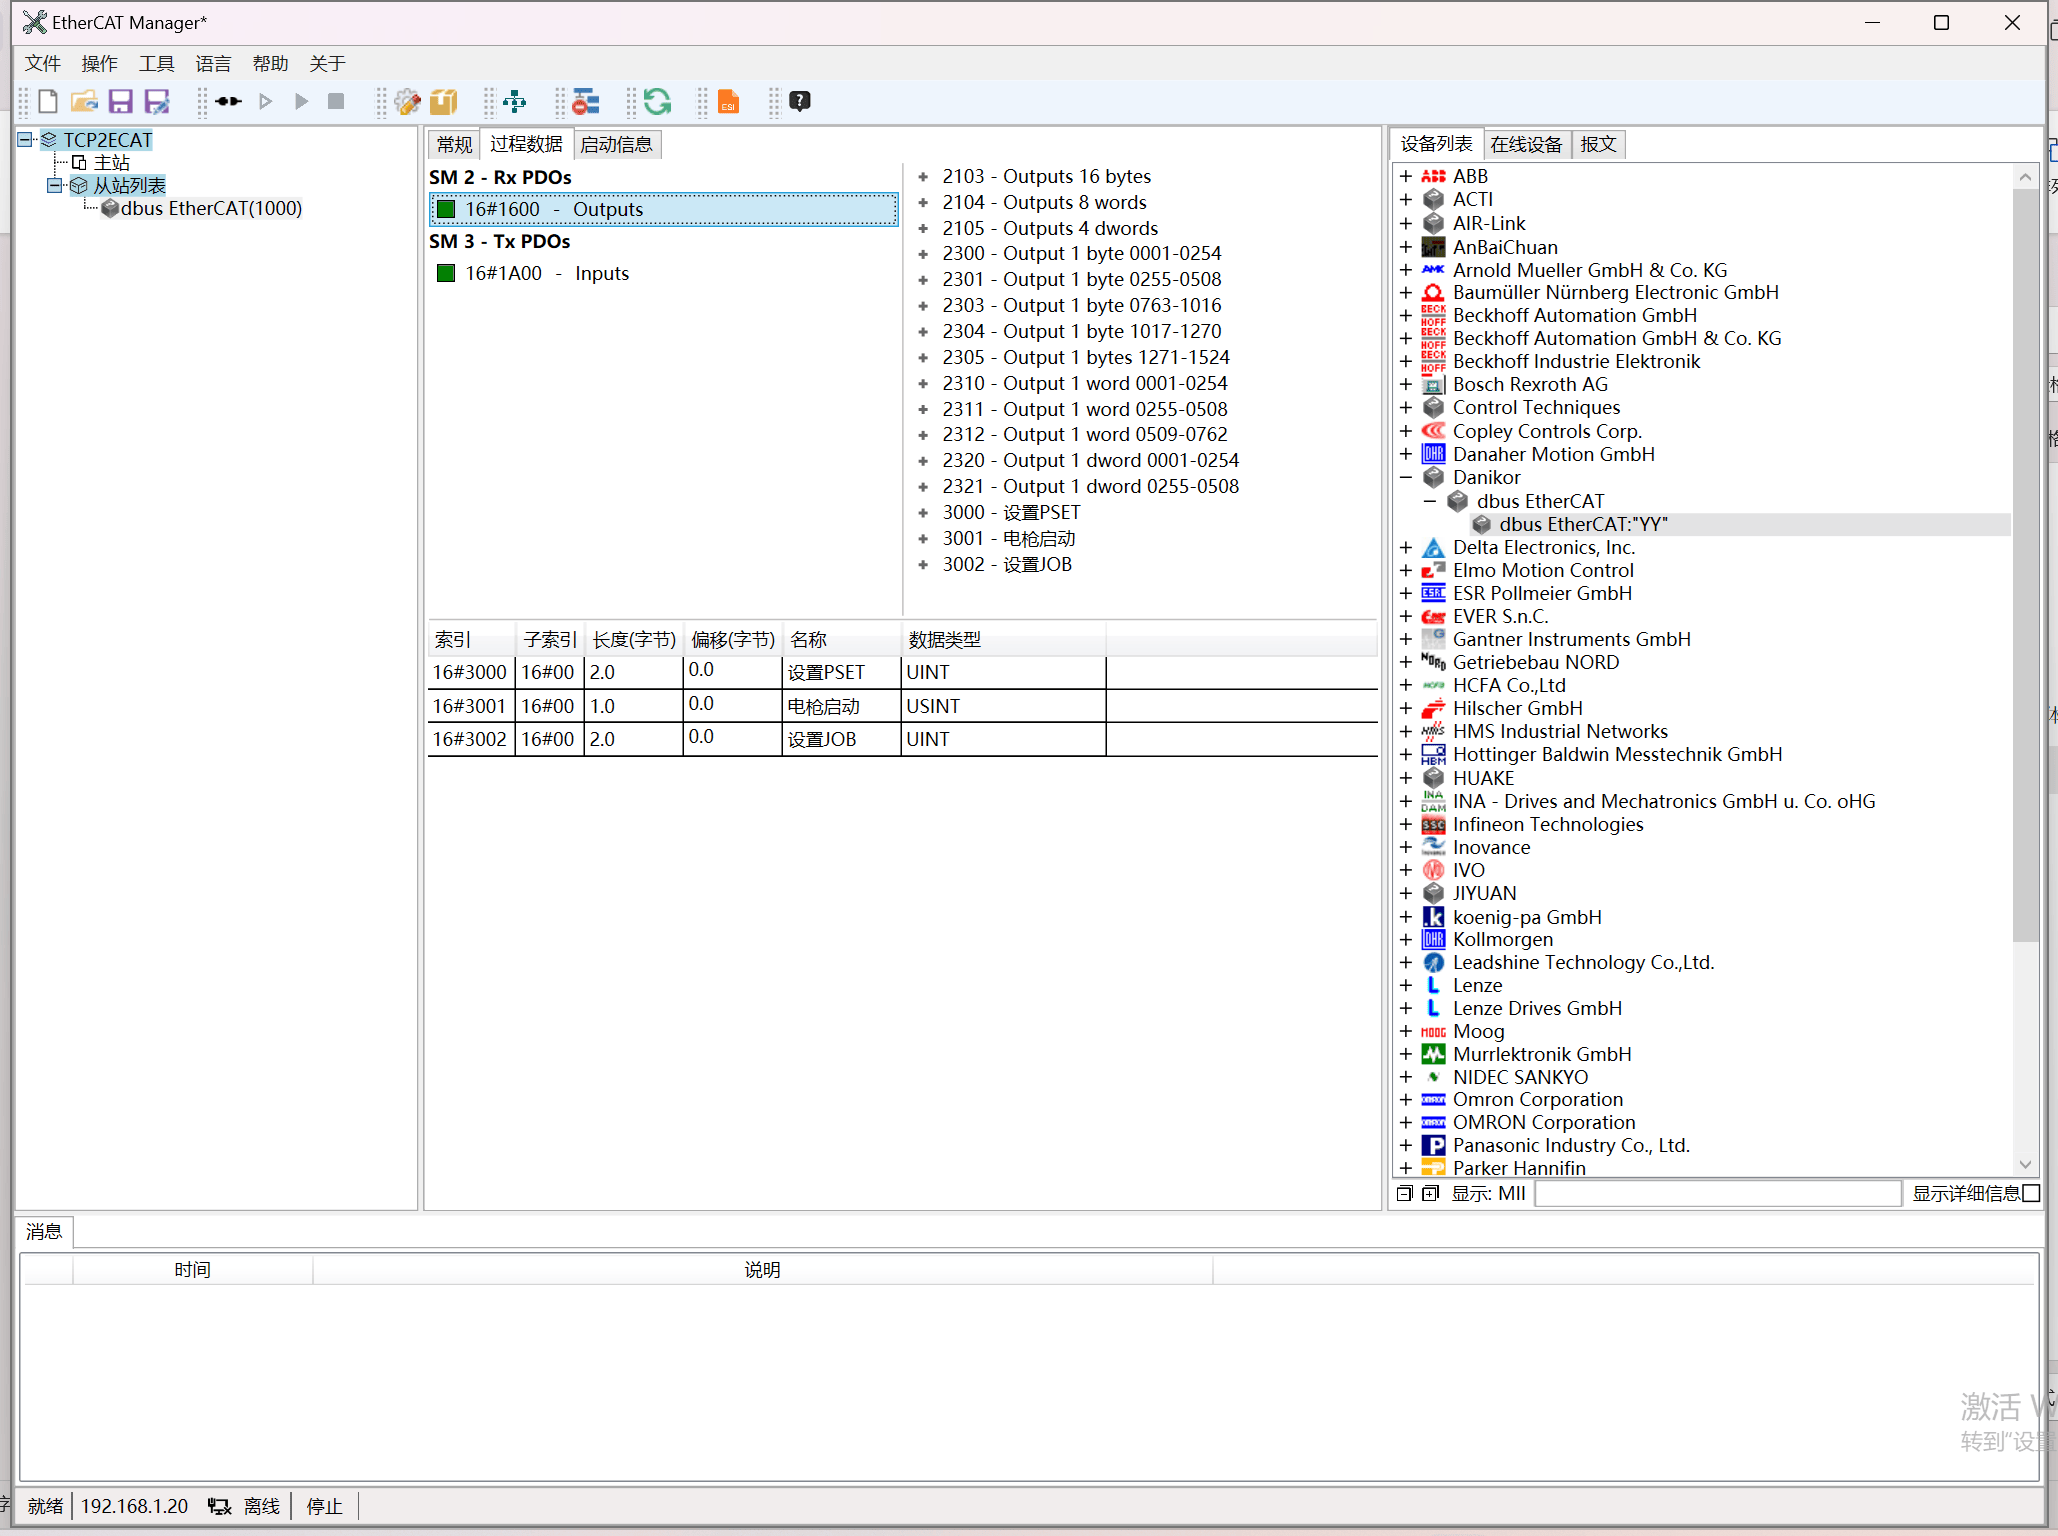Open the 语言 menu
2058x1536 pixels.
click(x=214, y=63)
